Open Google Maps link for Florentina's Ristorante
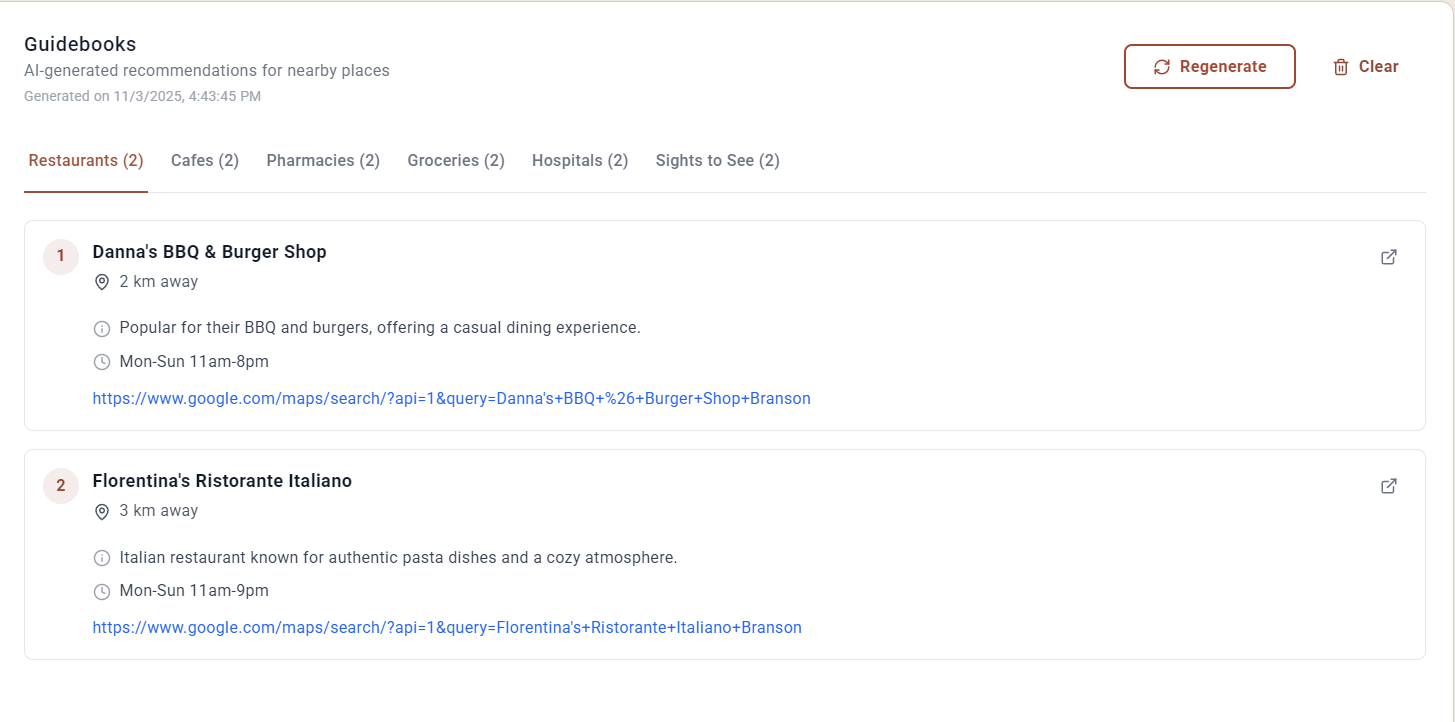Viewport: 1455px width, 722px height. (447, 628)
